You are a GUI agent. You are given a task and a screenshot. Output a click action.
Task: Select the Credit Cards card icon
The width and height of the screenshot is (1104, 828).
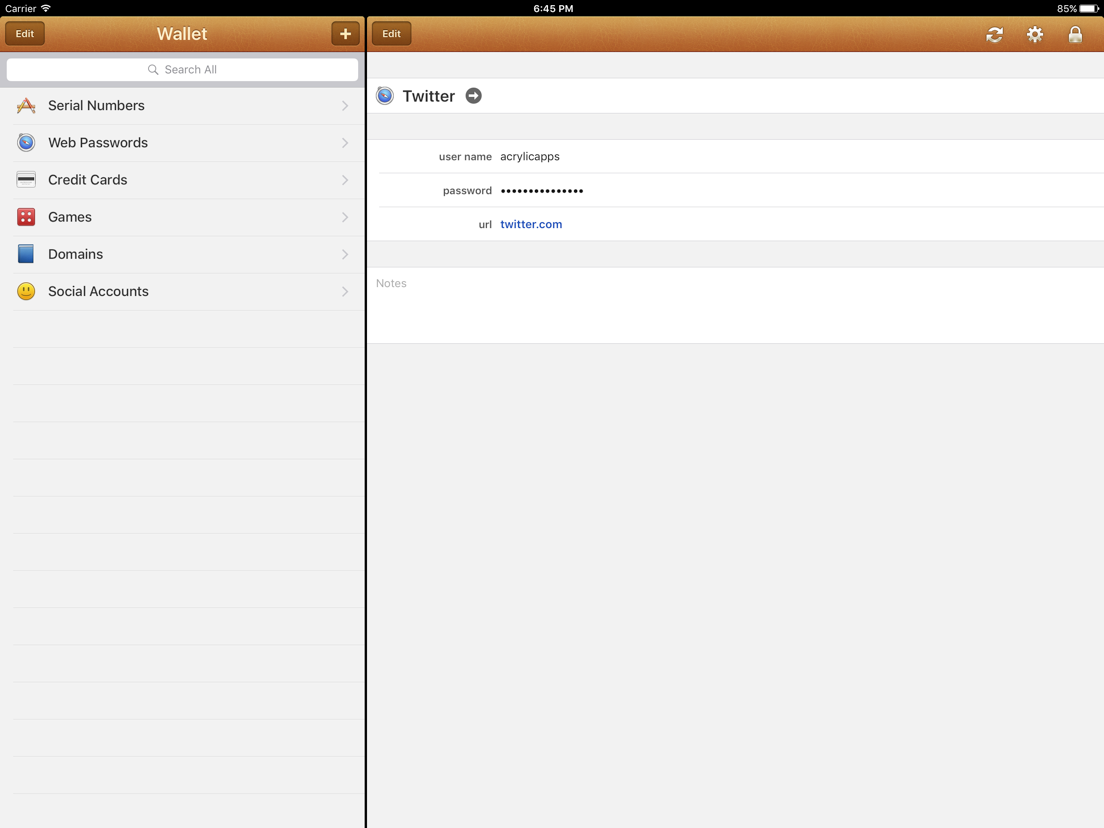point(26,180)
